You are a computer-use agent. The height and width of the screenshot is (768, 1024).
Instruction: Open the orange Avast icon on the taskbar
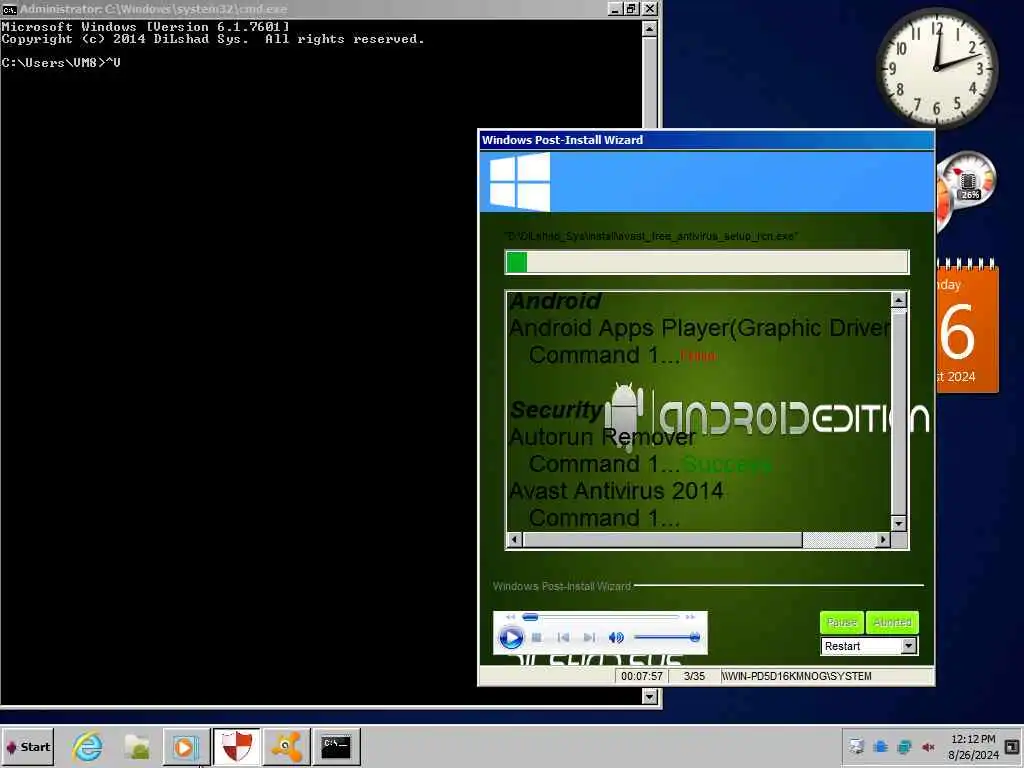click(286, 747)
